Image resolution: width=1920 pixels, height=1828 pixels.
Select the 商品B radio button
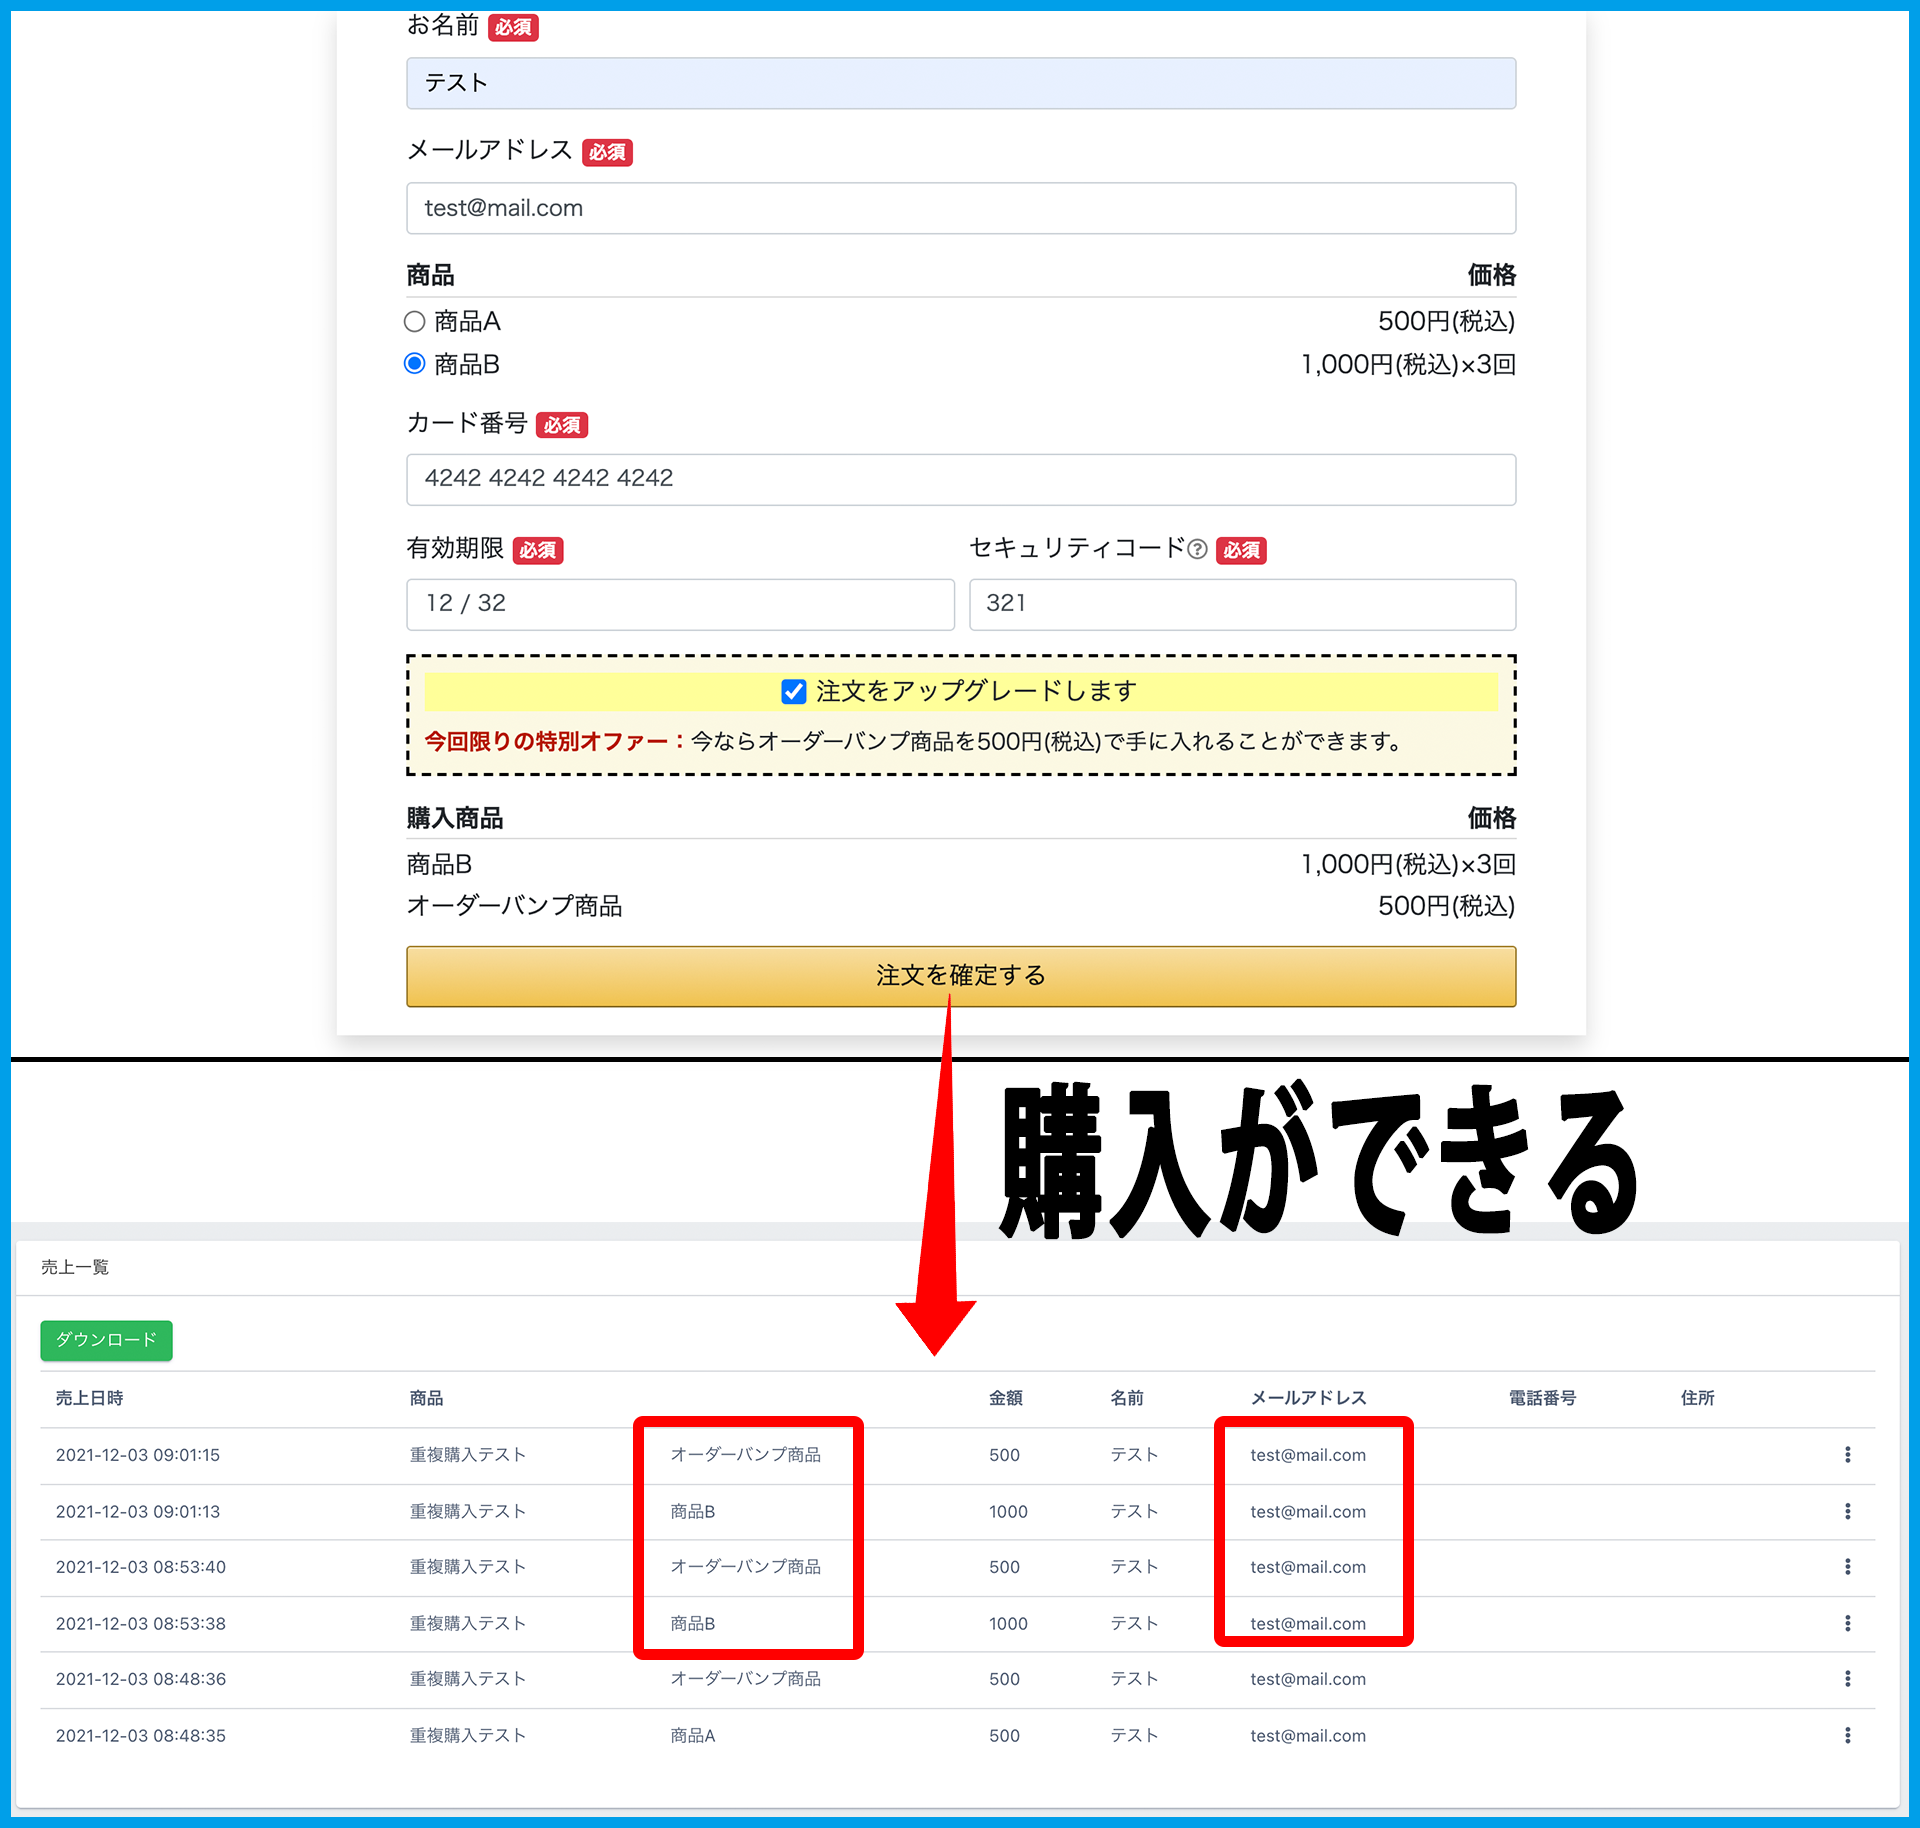coord(414,364)
